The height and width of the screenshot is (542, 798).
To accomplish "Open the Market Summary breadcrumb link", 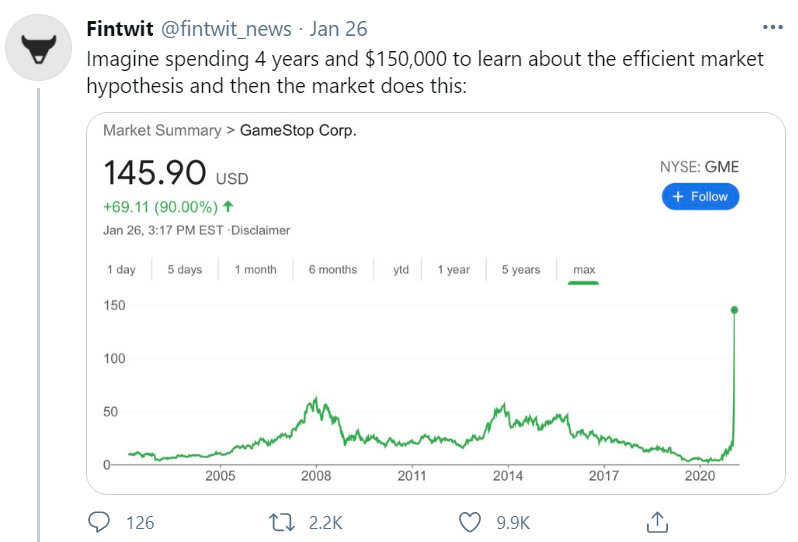I will point(162,131).
